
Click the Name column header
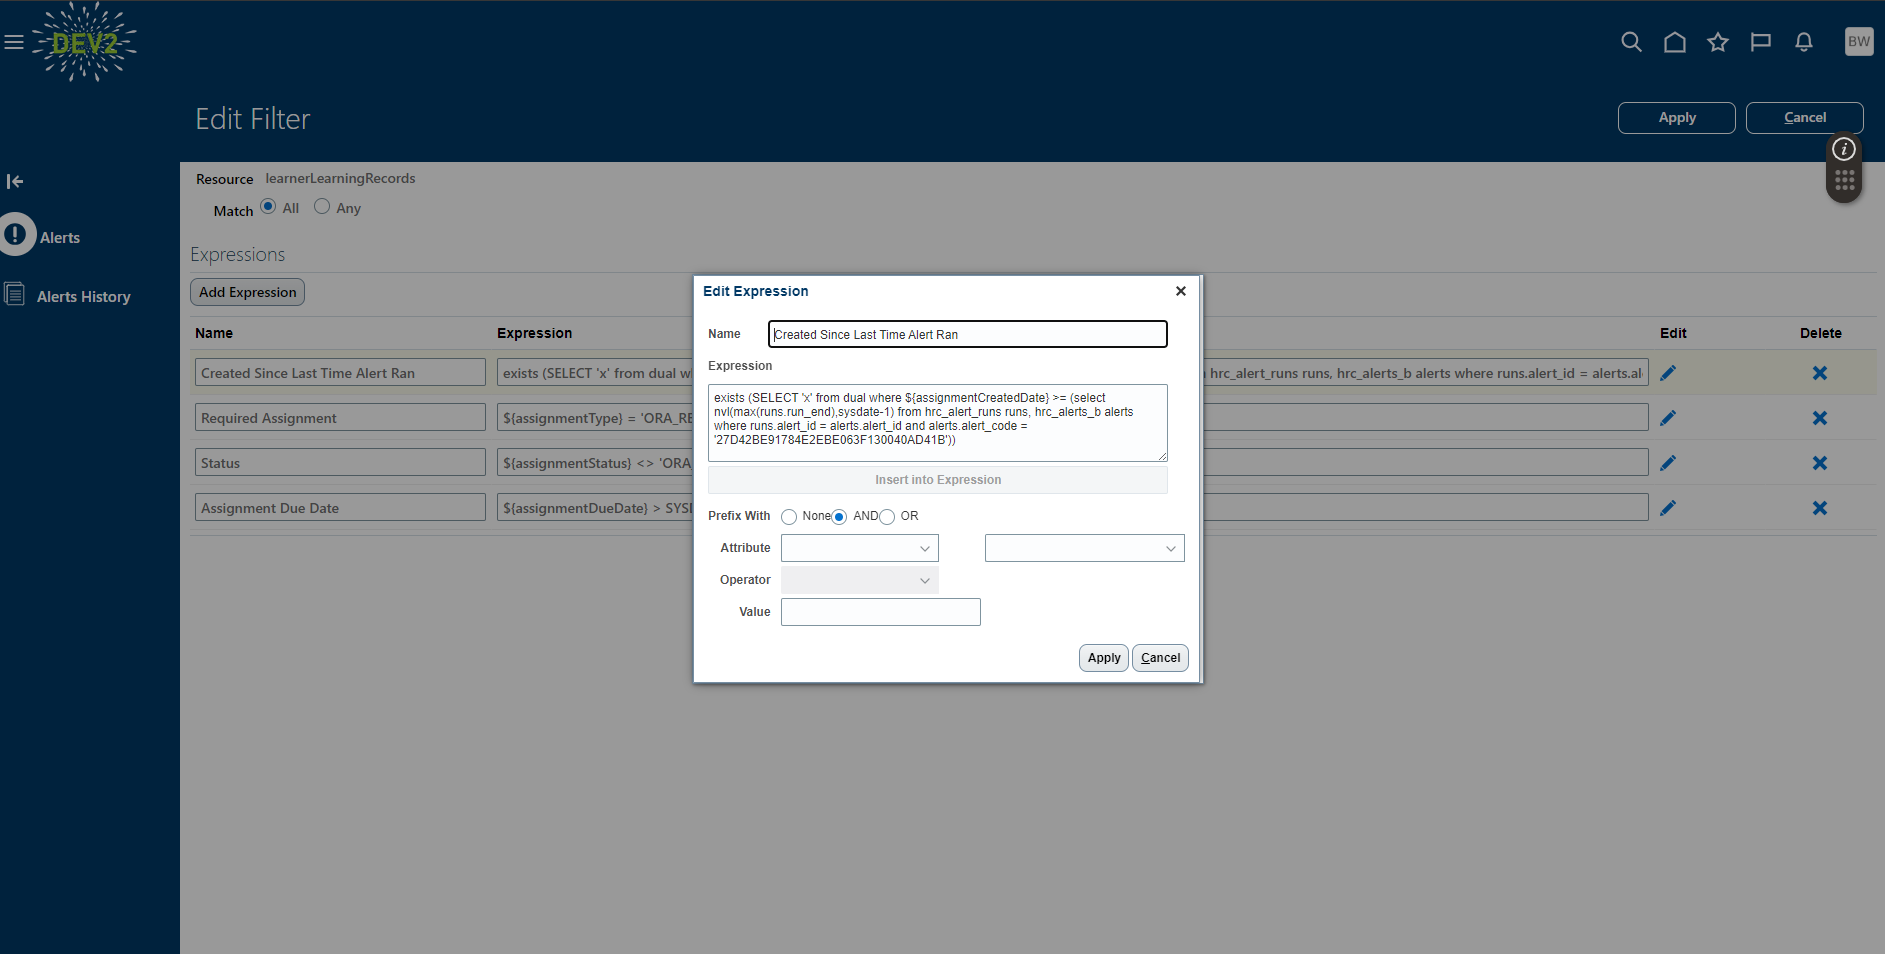click(214, 333)
